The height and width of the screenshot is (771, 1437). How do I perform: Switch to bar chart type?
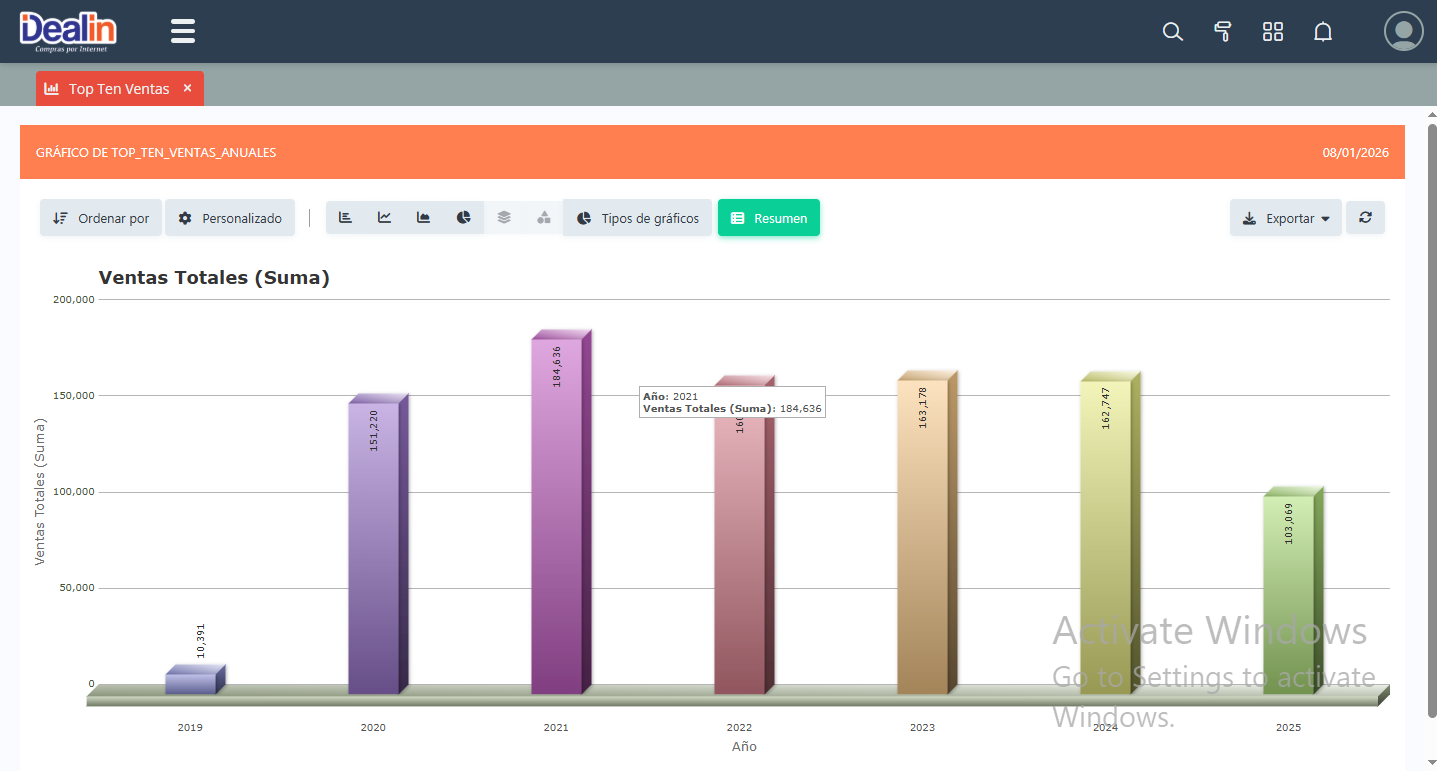[345, 218]
